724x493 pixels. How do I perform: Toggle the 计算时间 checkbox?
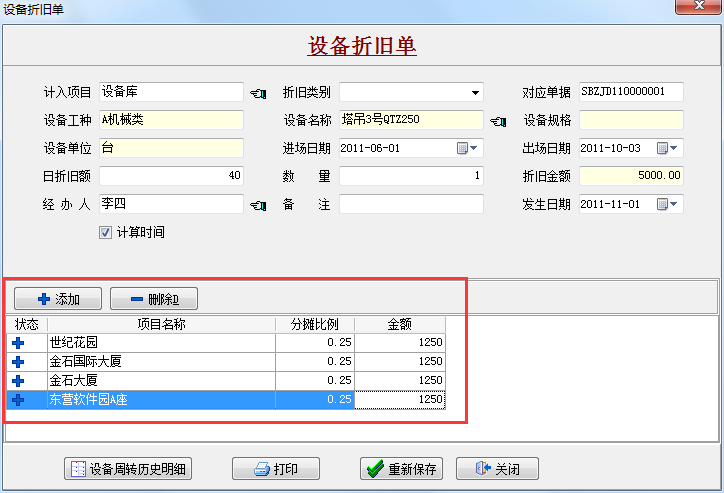pos(105,232)
